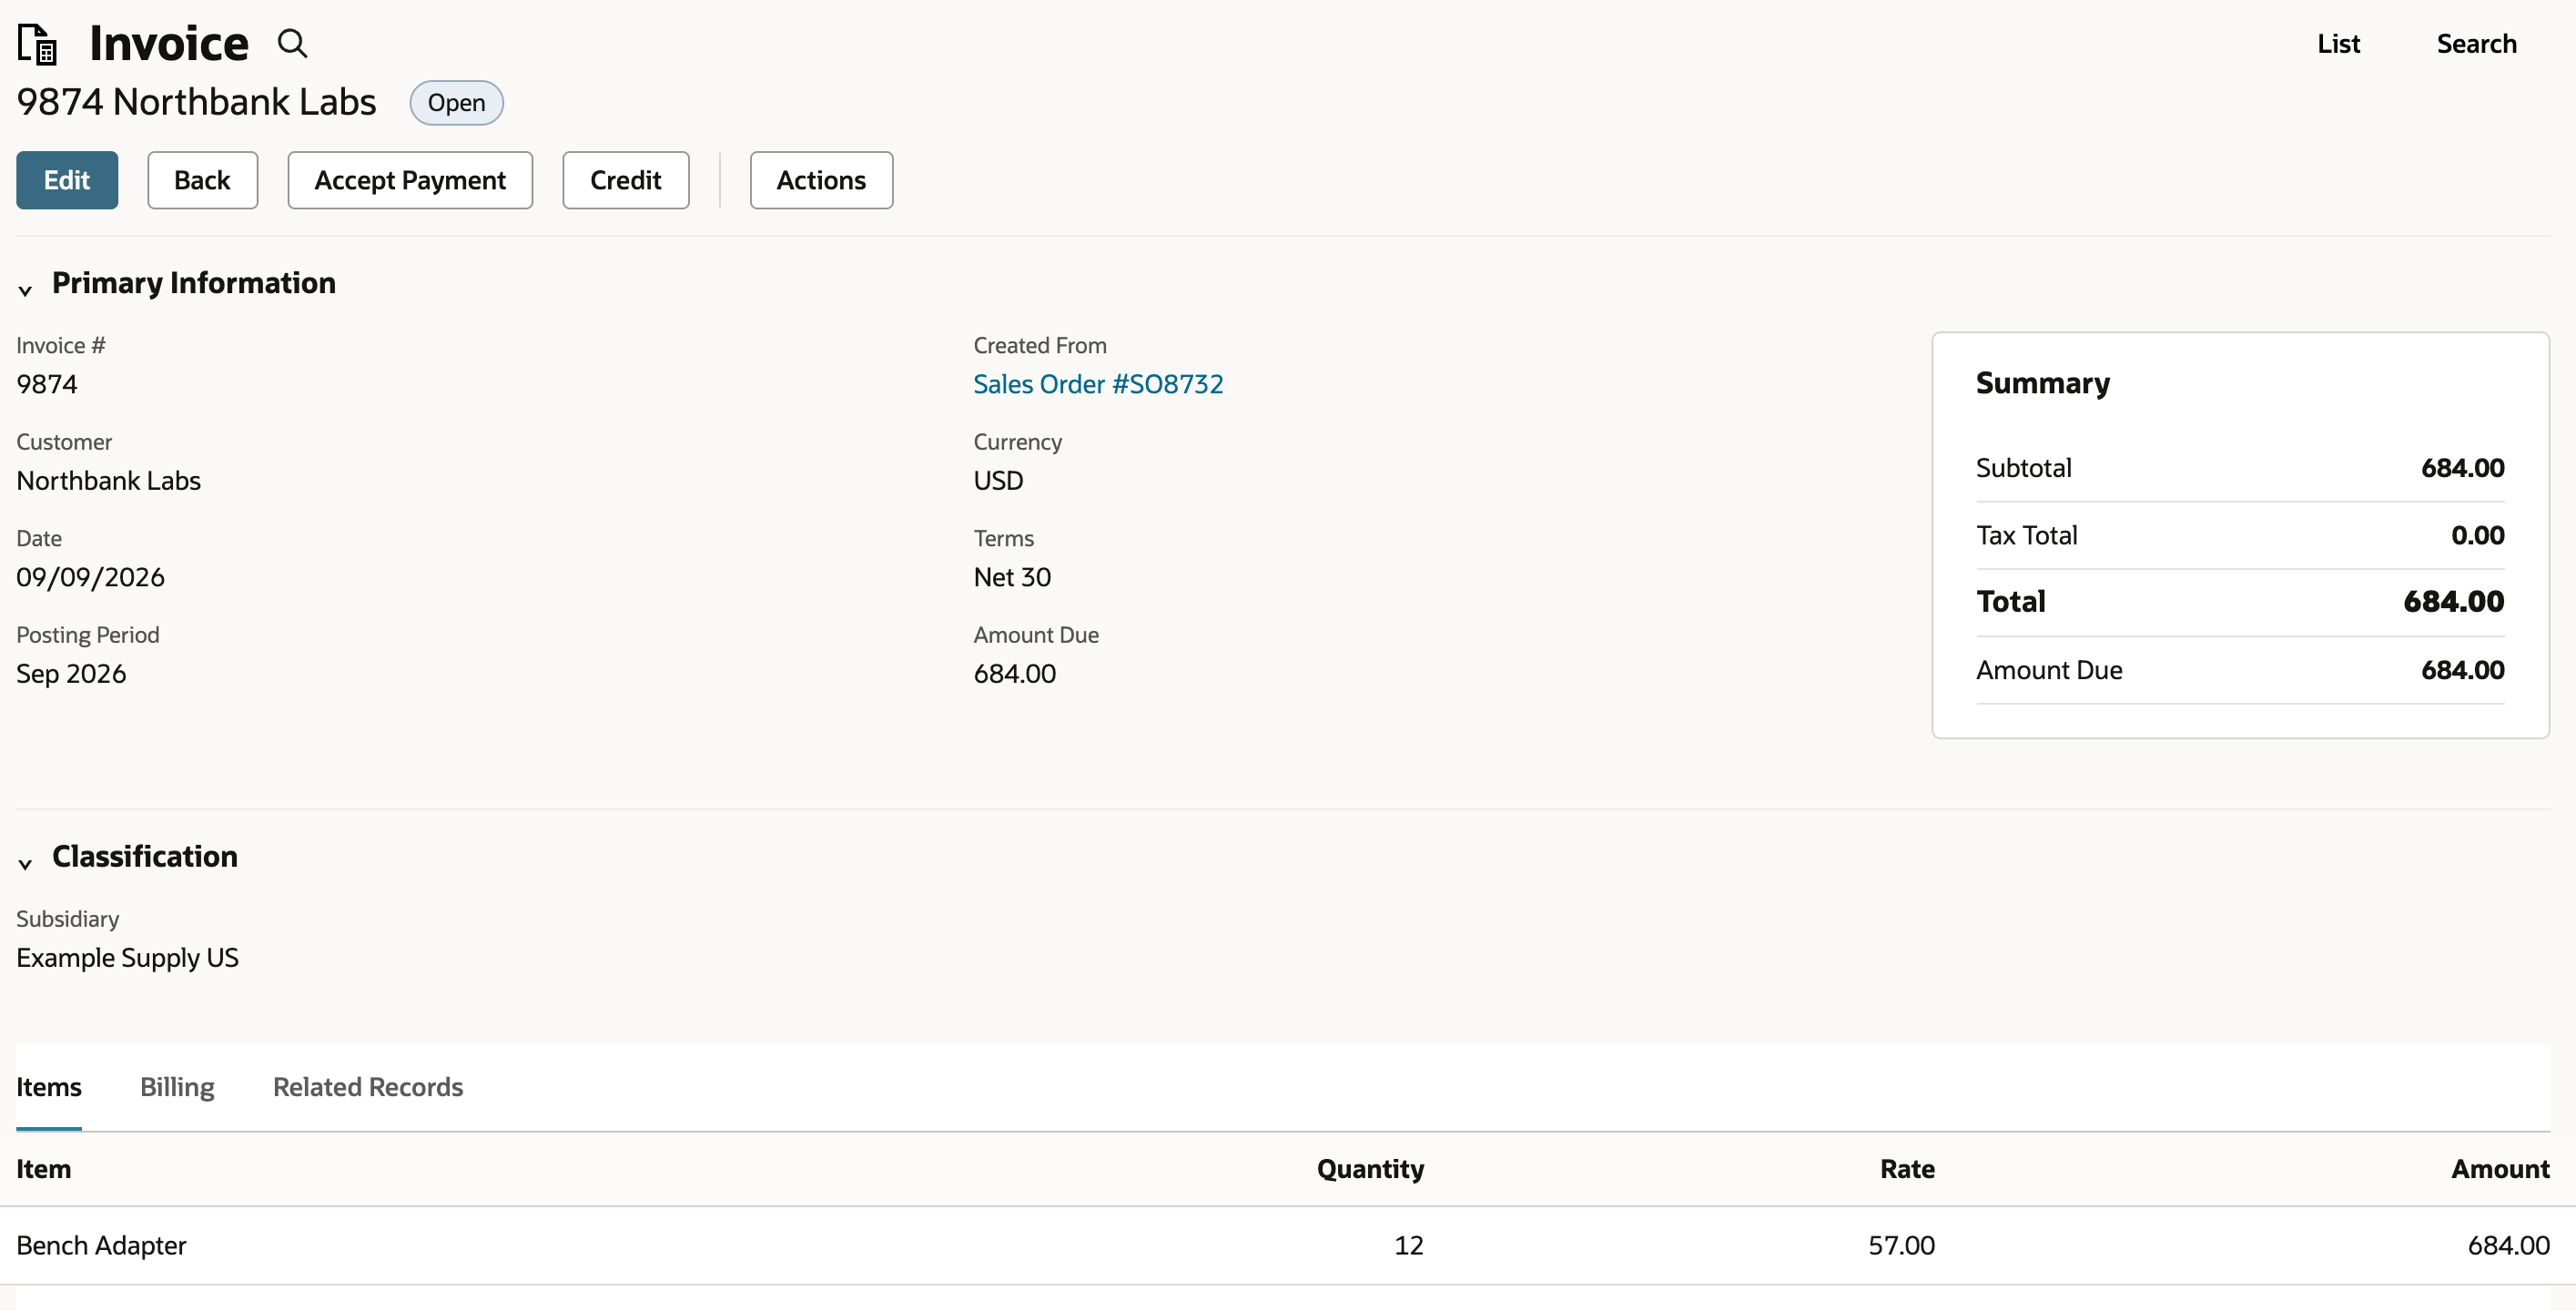Click Accept Payment button
The height and width of the screenshot is (1311, 2576).
[410, 180]
